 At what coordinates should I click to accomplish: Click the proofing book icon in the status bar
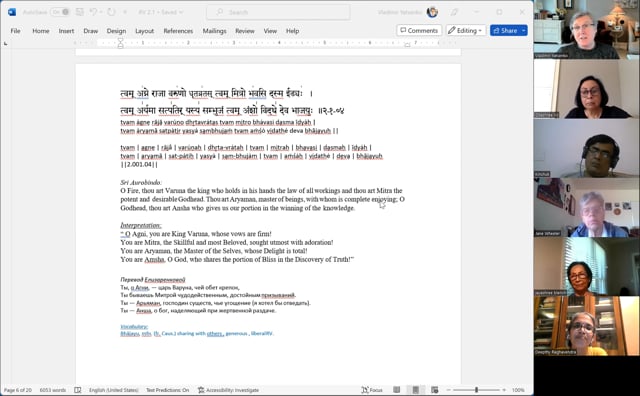pyautogui.click(x=78, y=390)
